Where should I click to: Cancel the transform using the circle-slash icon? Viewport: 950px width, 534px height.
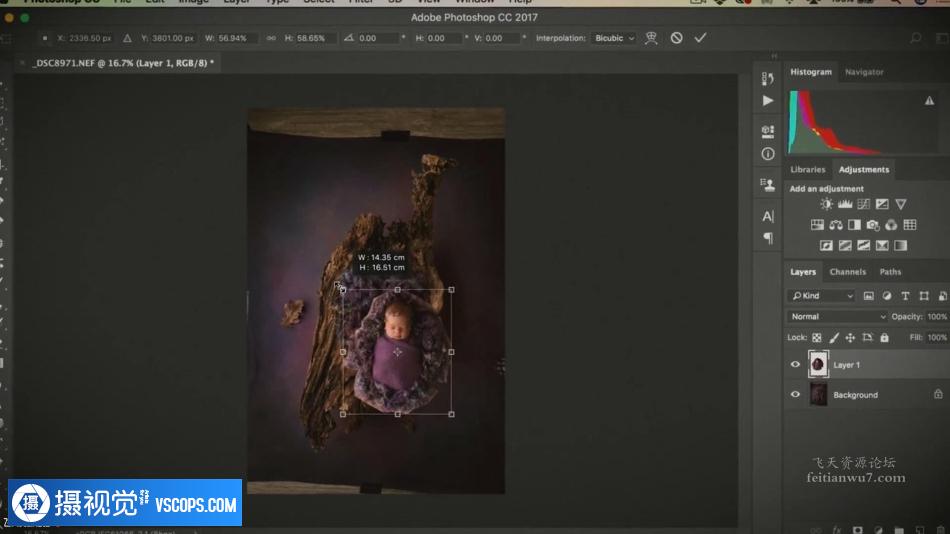coord(677,38)
